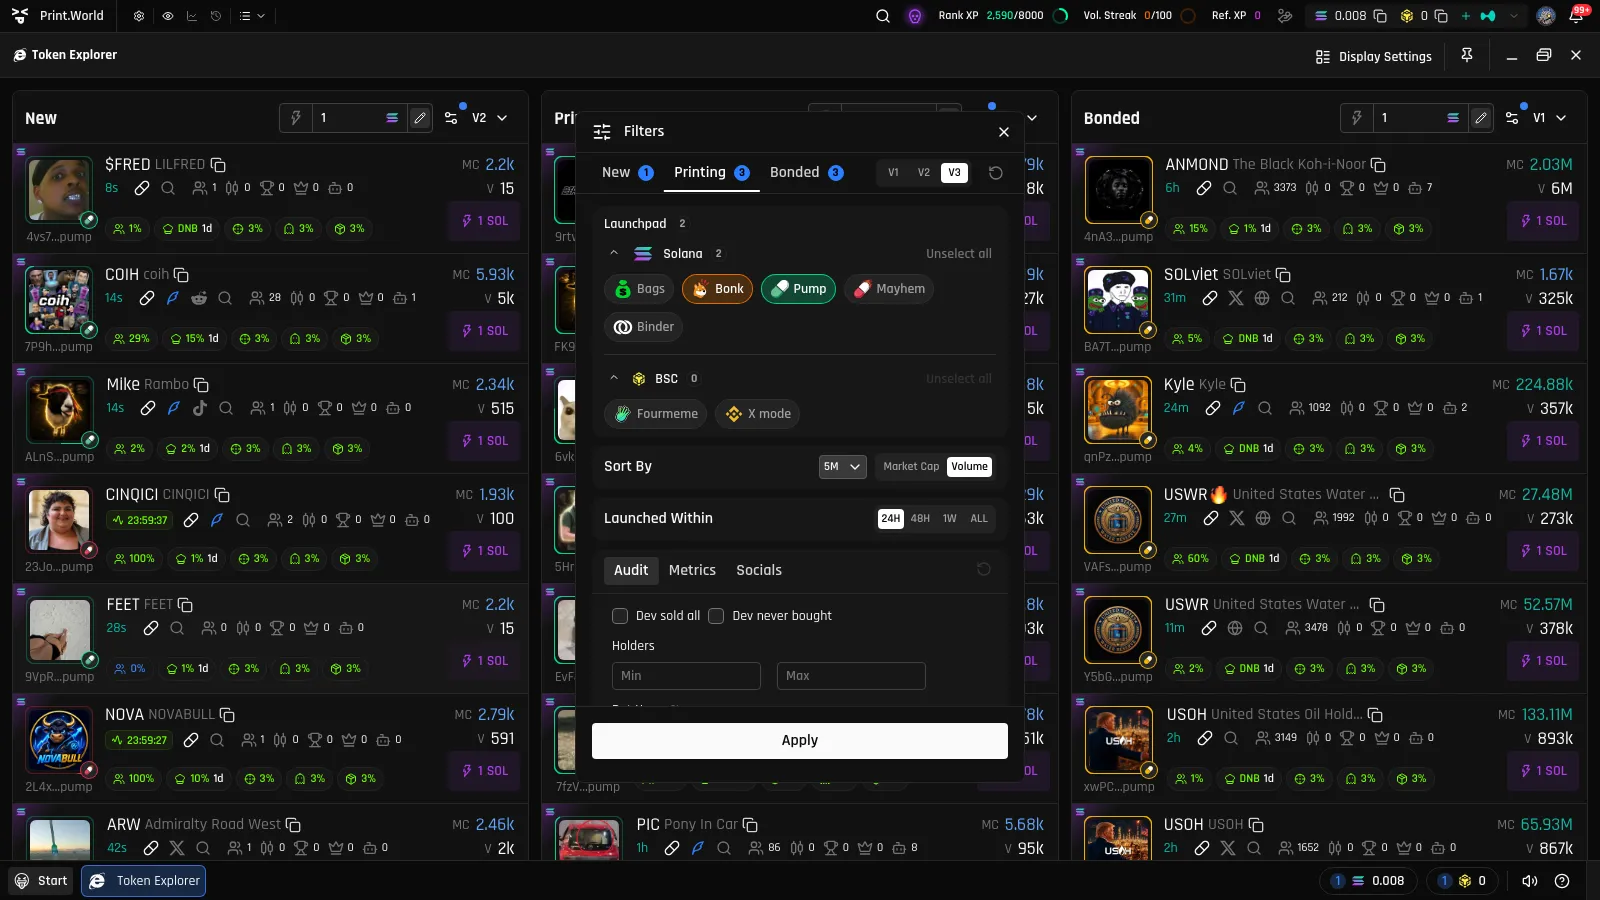Open the list menu dropdown in top bar
Screen dimensions: 1600x900
[252, 16]
